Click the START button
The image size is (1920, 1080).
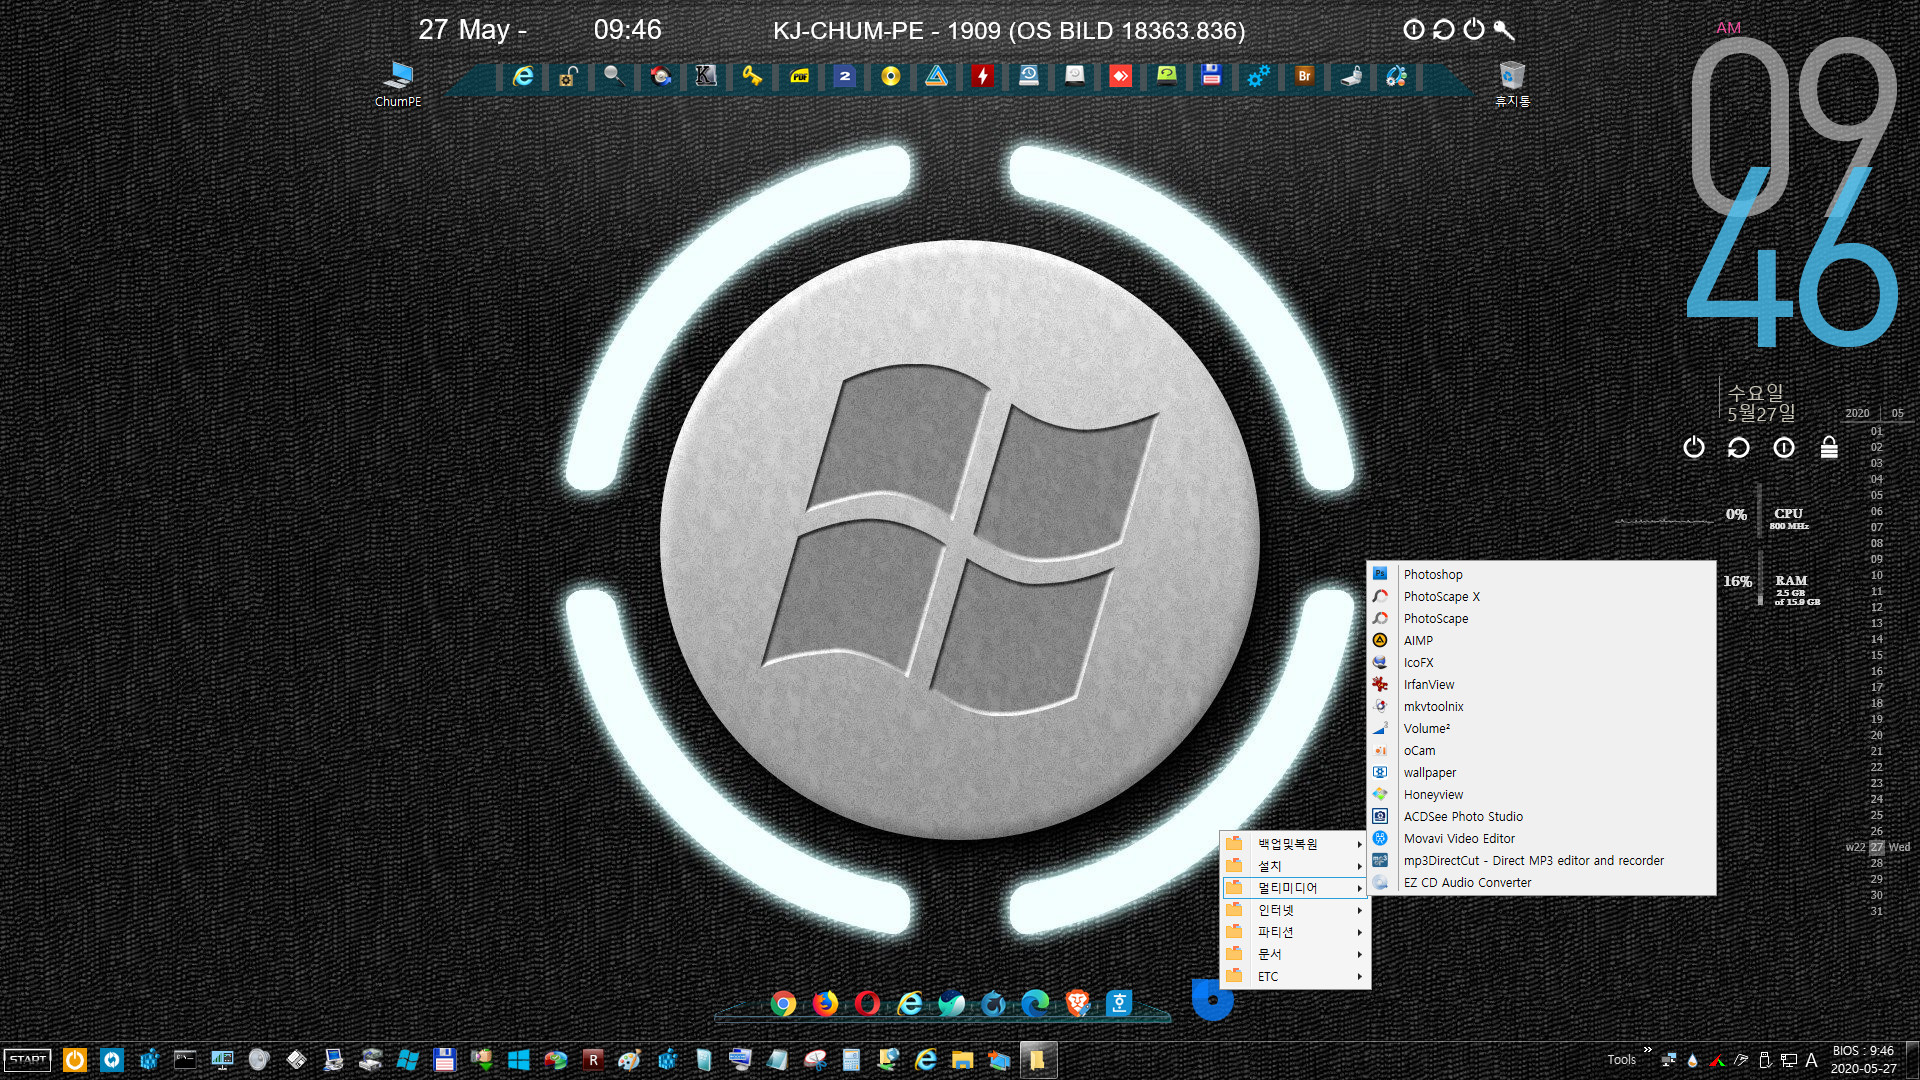click(28, 1060)
